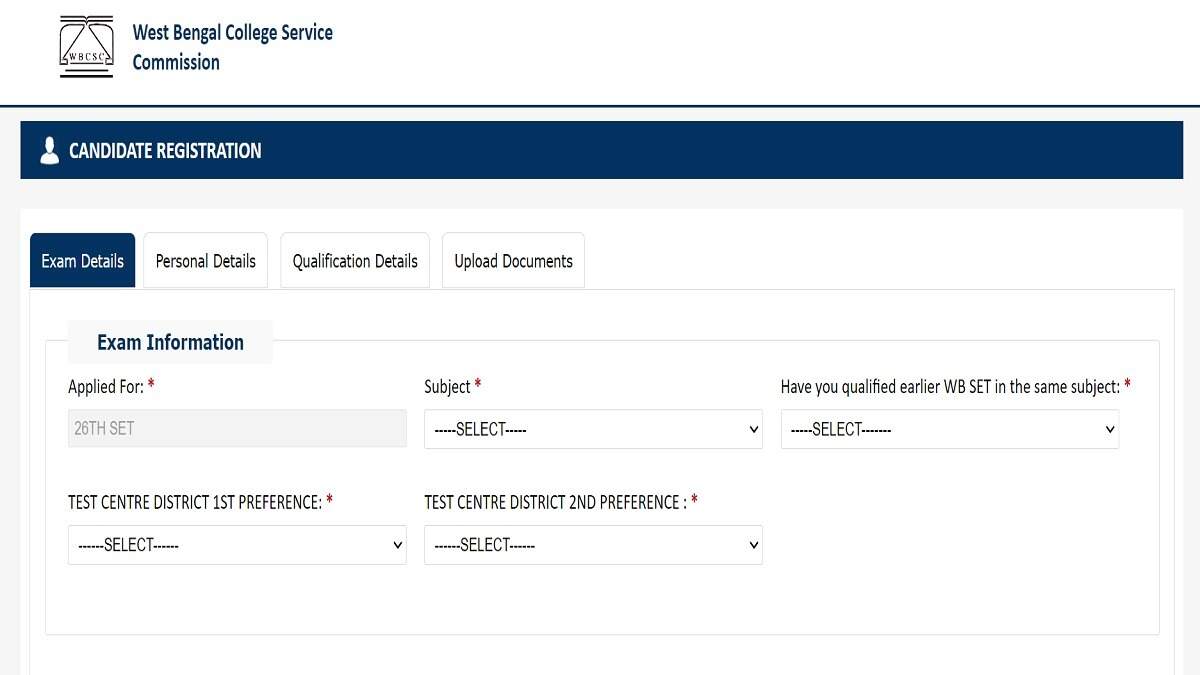1200x675 pixels.
Task: Click the Applied For label
Action: click(x=106, y=386)
